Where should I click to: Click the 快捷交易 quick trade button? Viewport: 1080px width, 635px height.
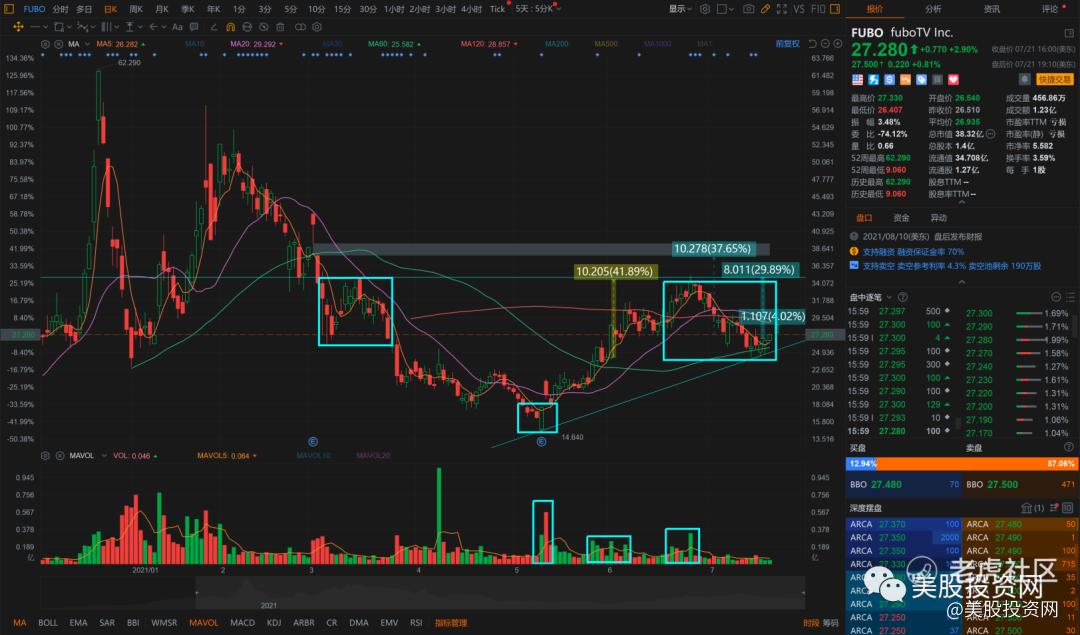[1055, 80]
